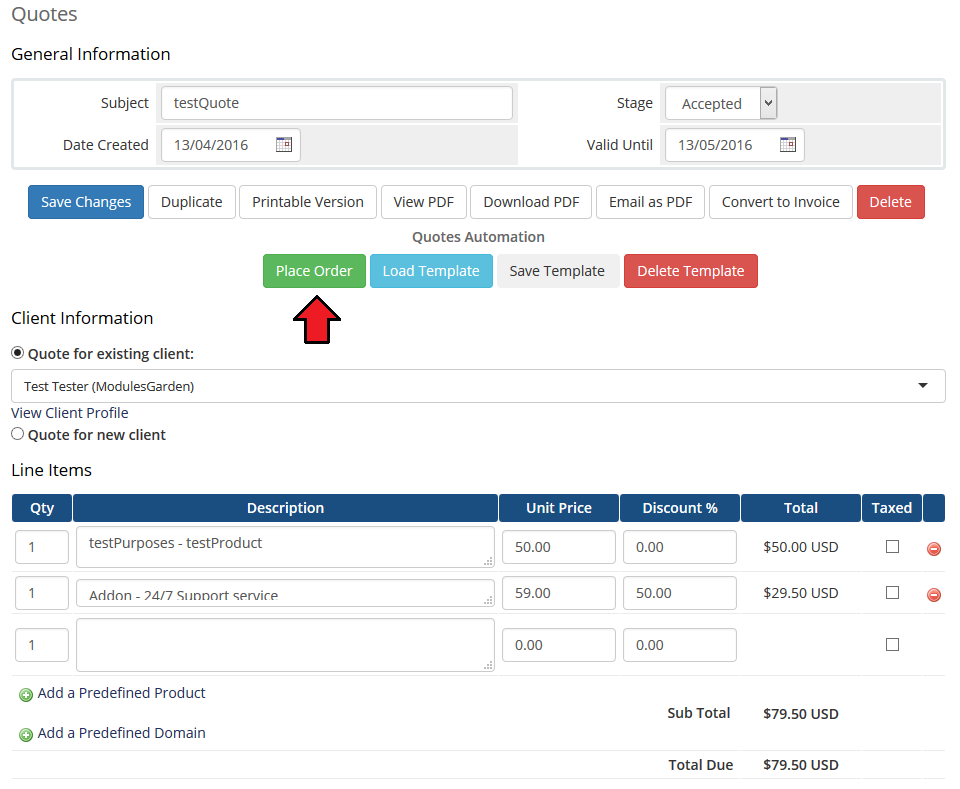Click the Valid Until field 13/05/2016
960x789 pixels.
coord(735,144)
